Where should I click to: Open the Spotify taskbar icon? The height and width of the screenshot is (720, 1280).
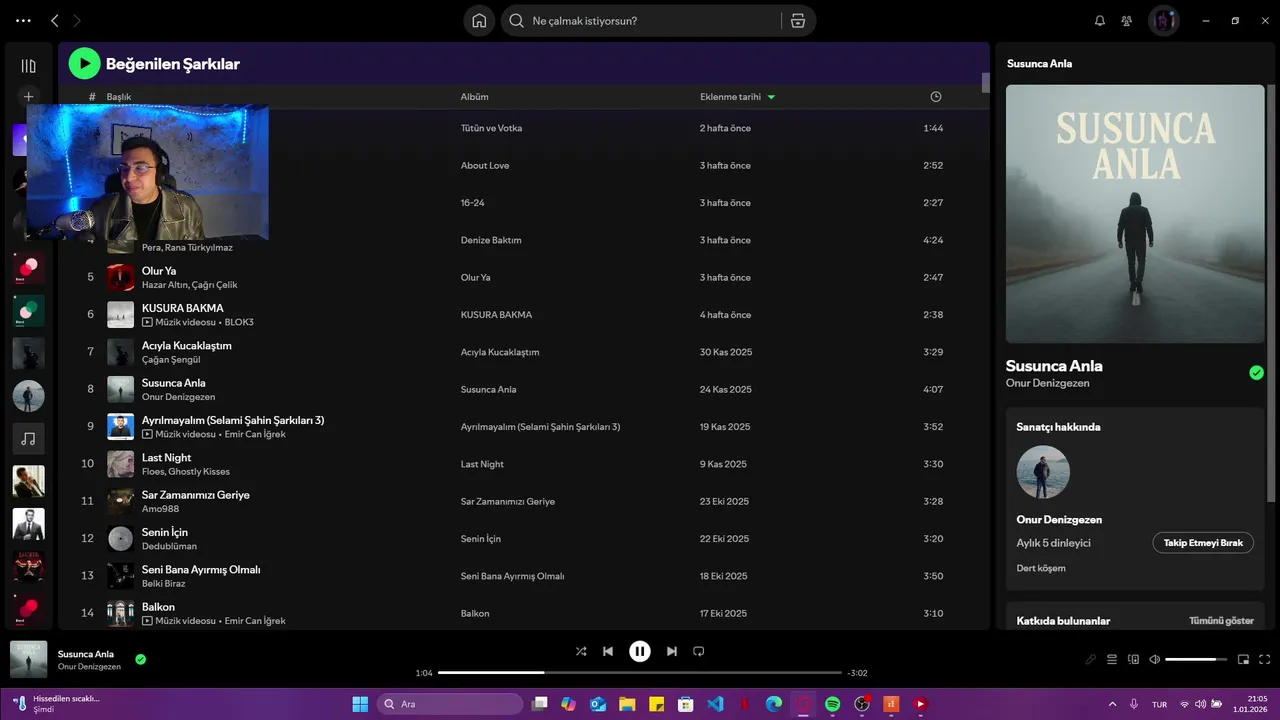[x=833, y=704]
